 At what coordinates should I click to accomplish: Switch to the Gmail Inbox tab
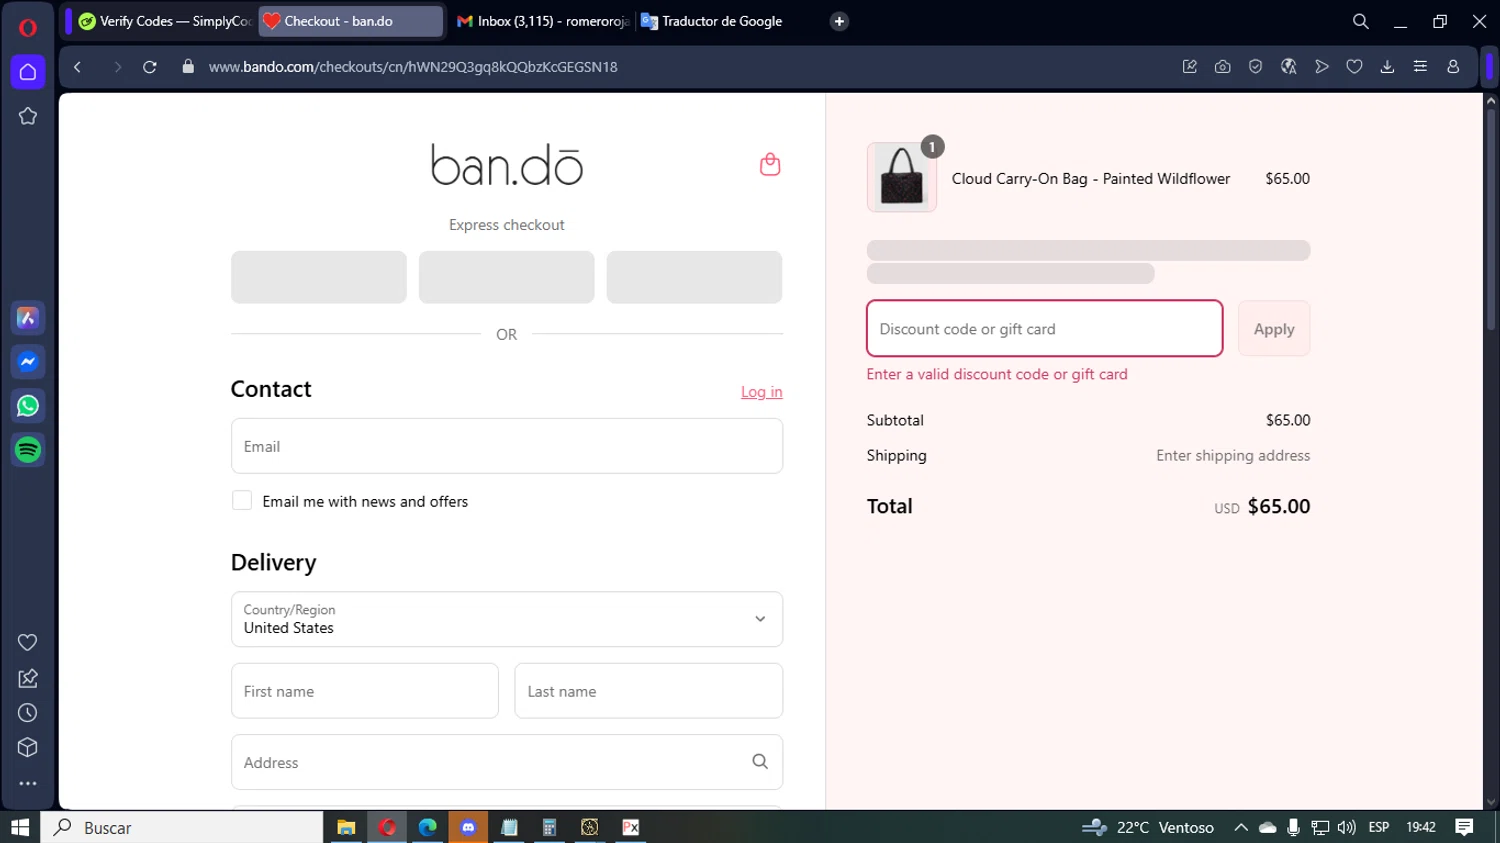click(541, 21)
